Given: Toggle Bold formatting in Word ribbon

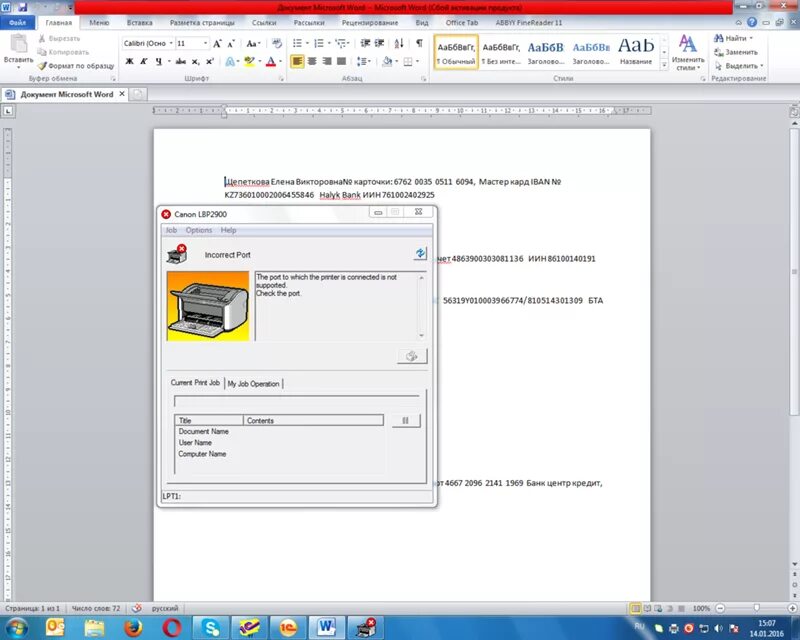Looking at the screenshot, I should pos(130,61).
